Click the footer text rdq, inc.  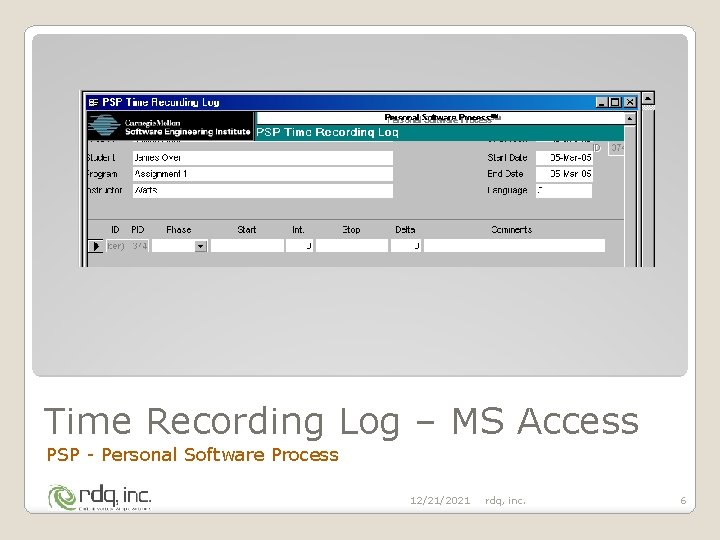(505, 501)
